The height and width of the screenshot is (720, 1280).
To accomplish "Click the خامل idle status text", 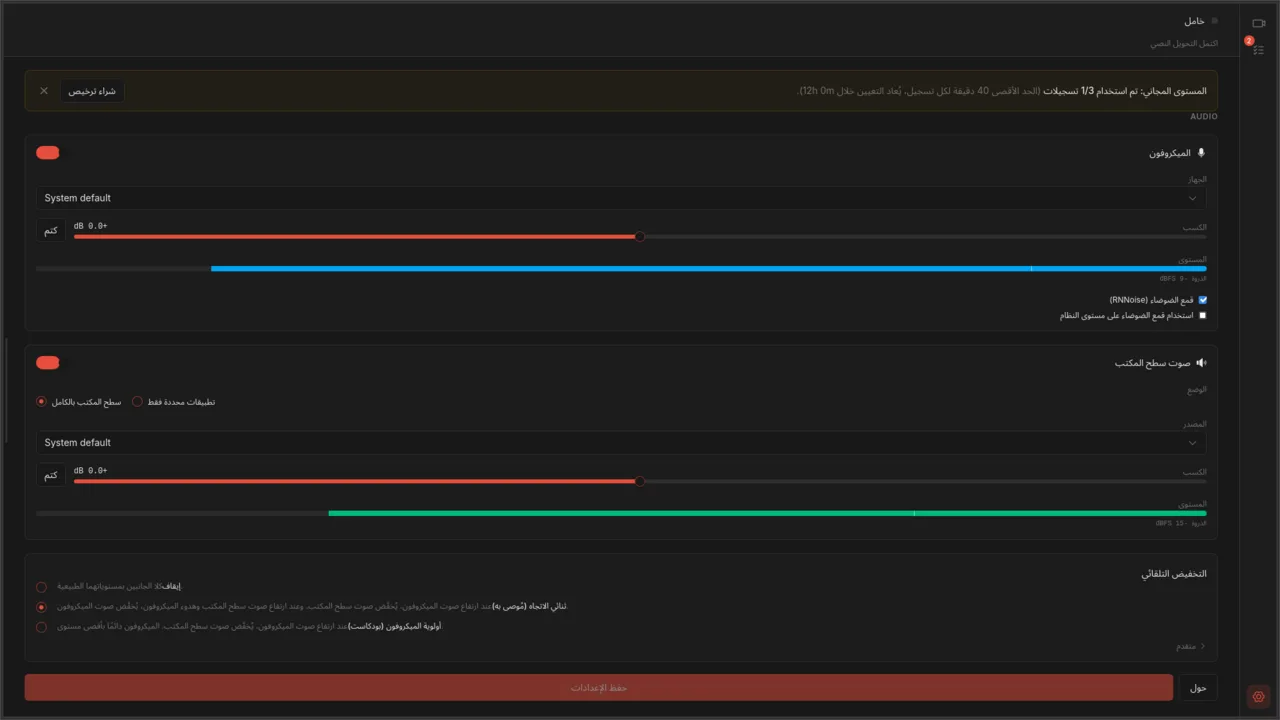I will click(x=1194, y=21).
